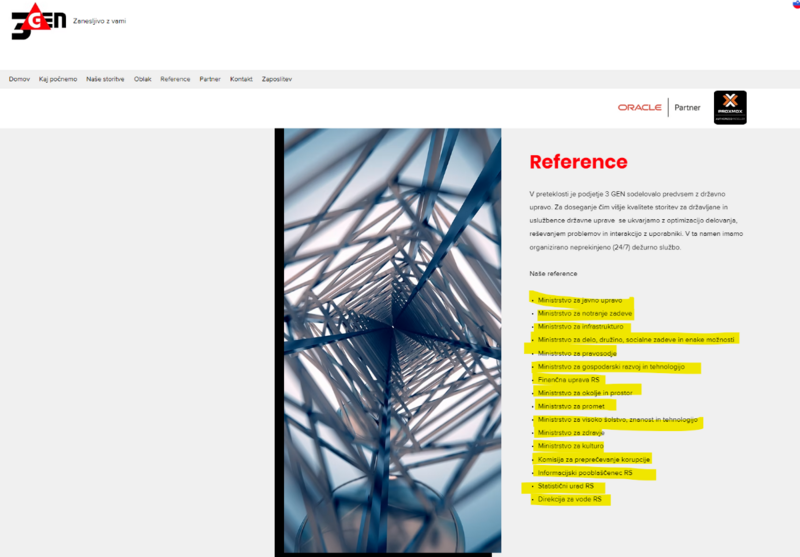Image resolution: width=800 pixels, height=557 pixels.
Task: Go to the Kontakt page
Action: (x=241, y=79)
